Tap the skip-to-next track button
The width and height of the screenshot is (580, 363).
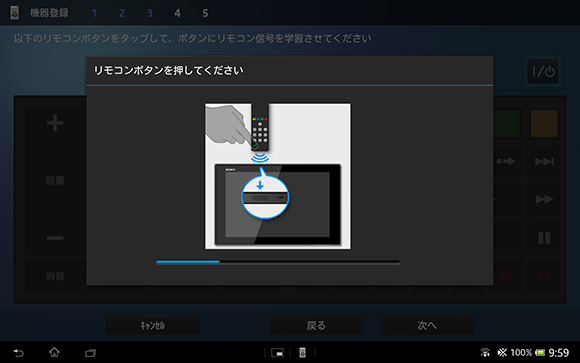(544, 161)
